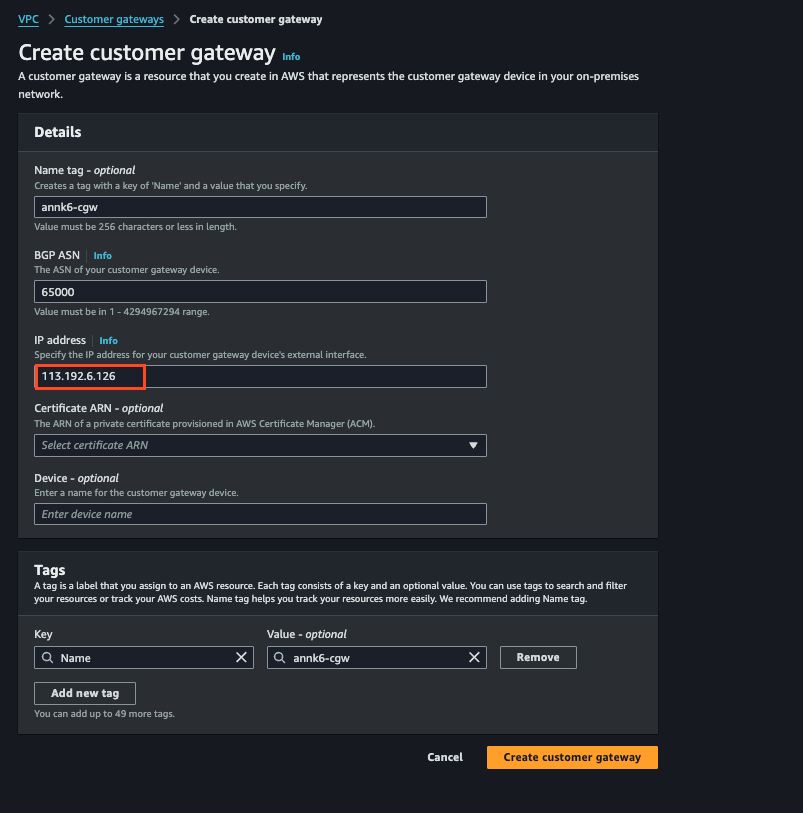Image resolution: width=803 pixels, height=813 pixels.
Task: Go to VPC breadcrumb
Action: (x=28, y=19)
